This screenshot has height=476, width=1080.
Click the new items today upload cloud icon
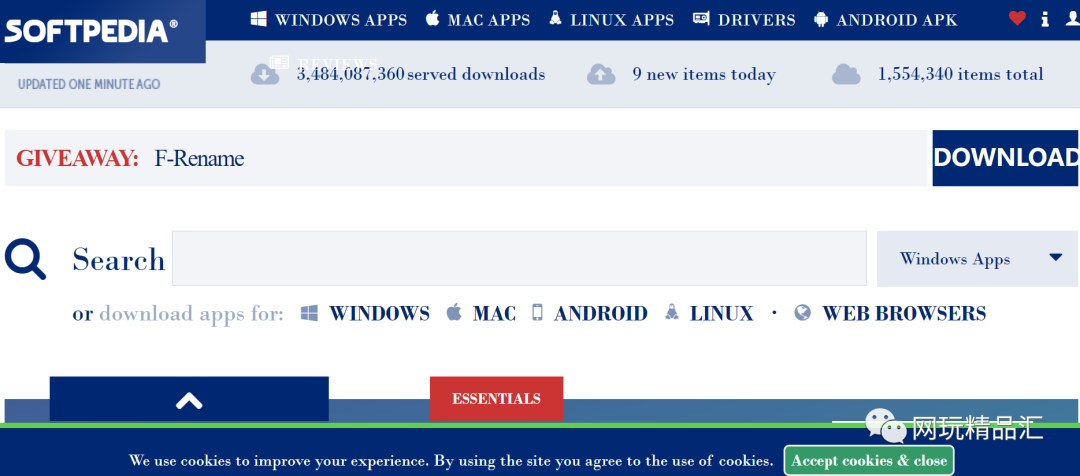click(601, 74)
